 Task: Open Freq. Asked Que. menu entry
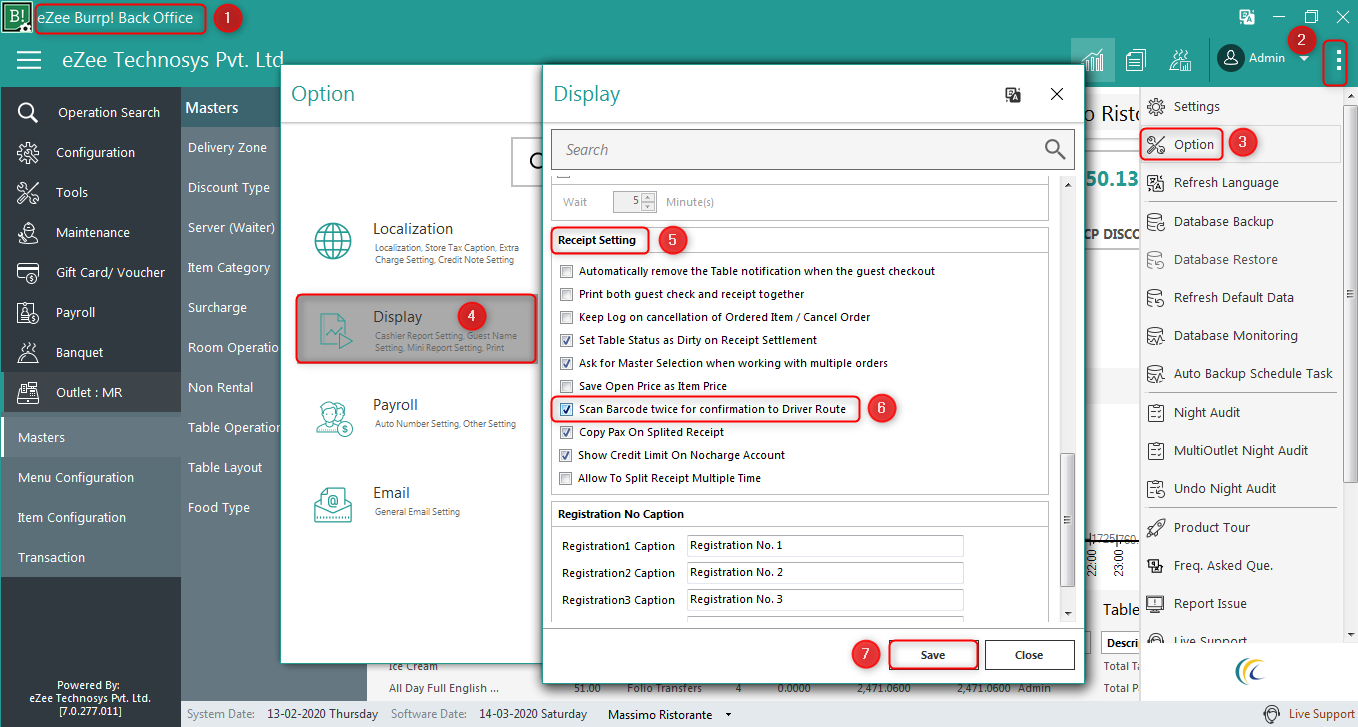[x=1223, y=565]
